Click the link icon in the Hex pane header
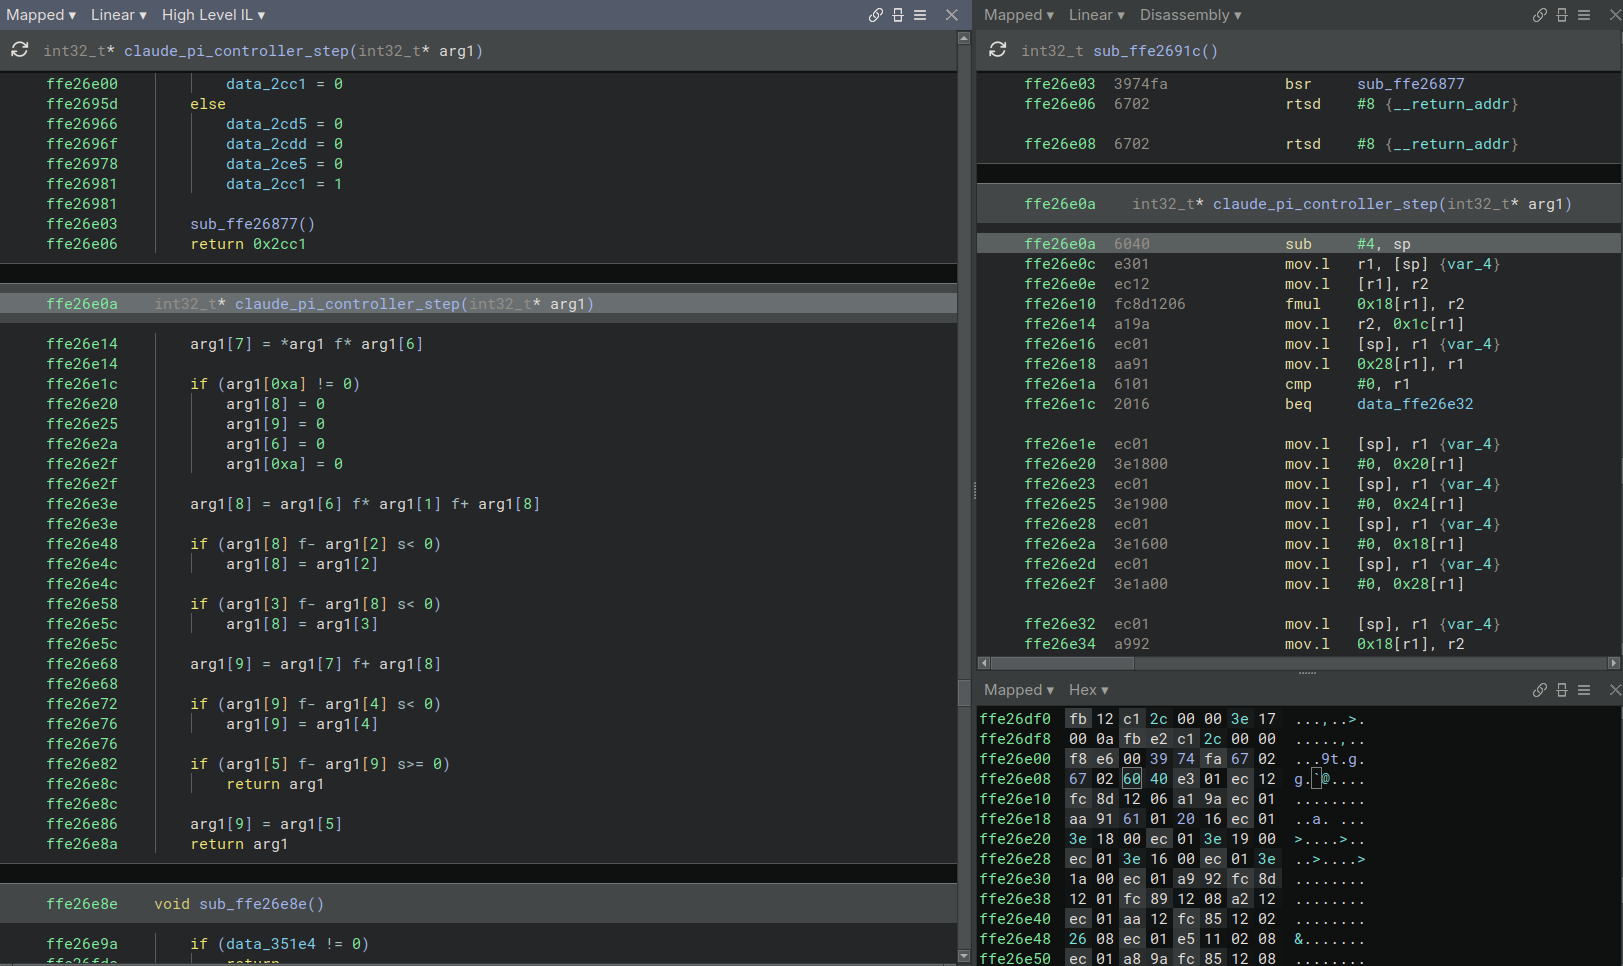The width and height of the screenshot is (1623, 966). [x=1540, y=690]
